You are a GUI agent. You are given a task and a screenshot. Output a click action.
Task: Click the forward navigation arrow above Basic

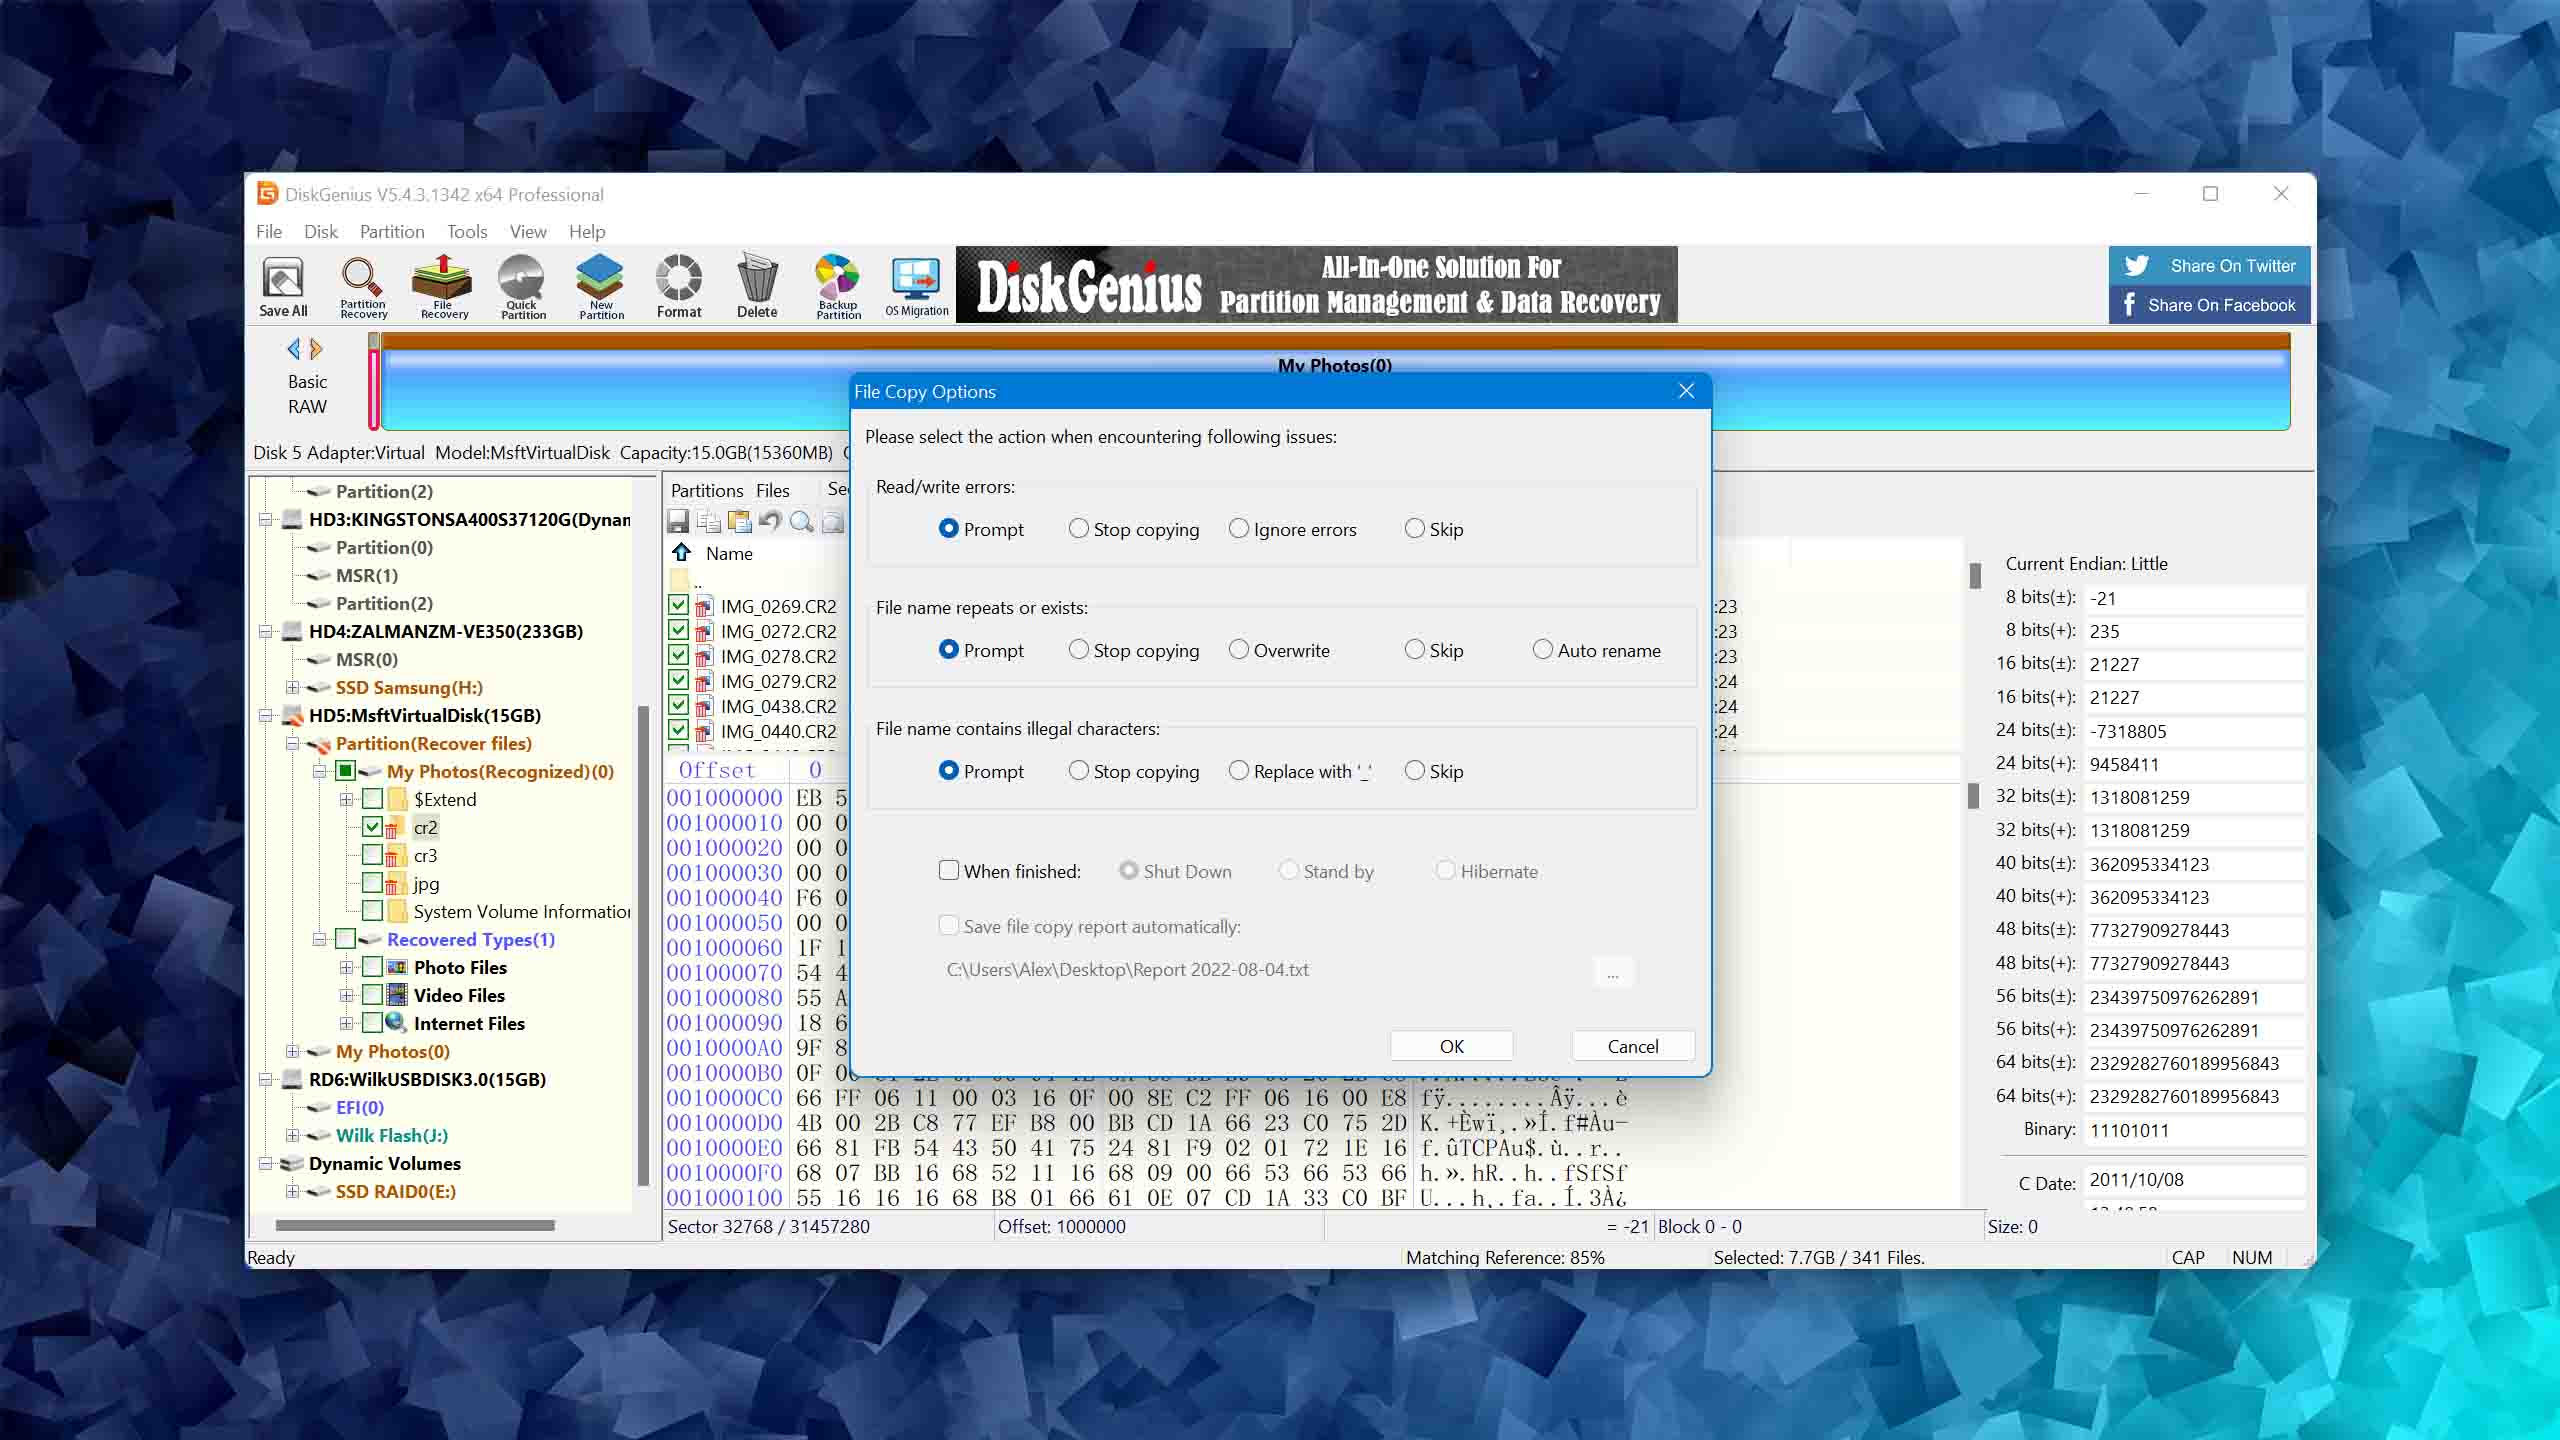(x=317, y=348)
